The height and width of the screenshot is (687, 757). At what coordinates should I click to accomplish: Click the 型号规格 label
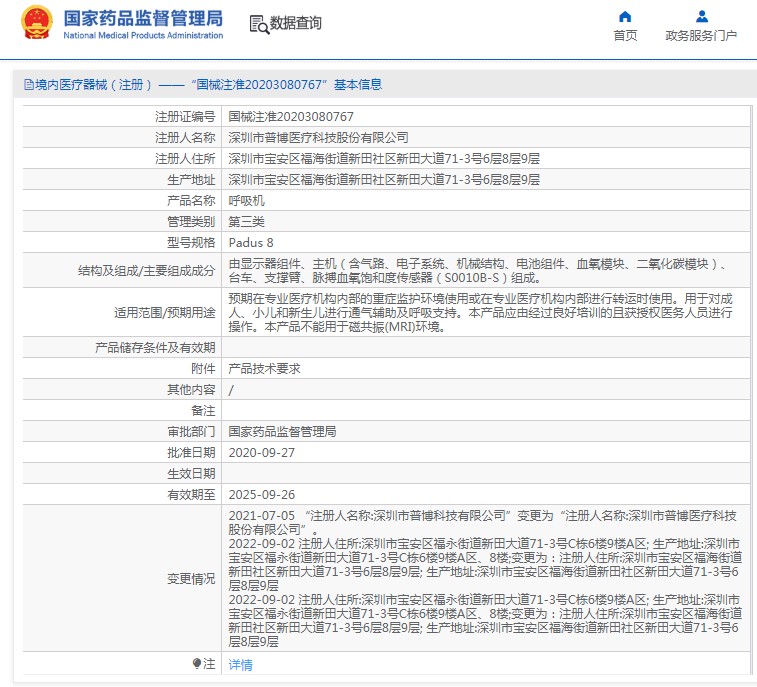(x=191, y=242)
